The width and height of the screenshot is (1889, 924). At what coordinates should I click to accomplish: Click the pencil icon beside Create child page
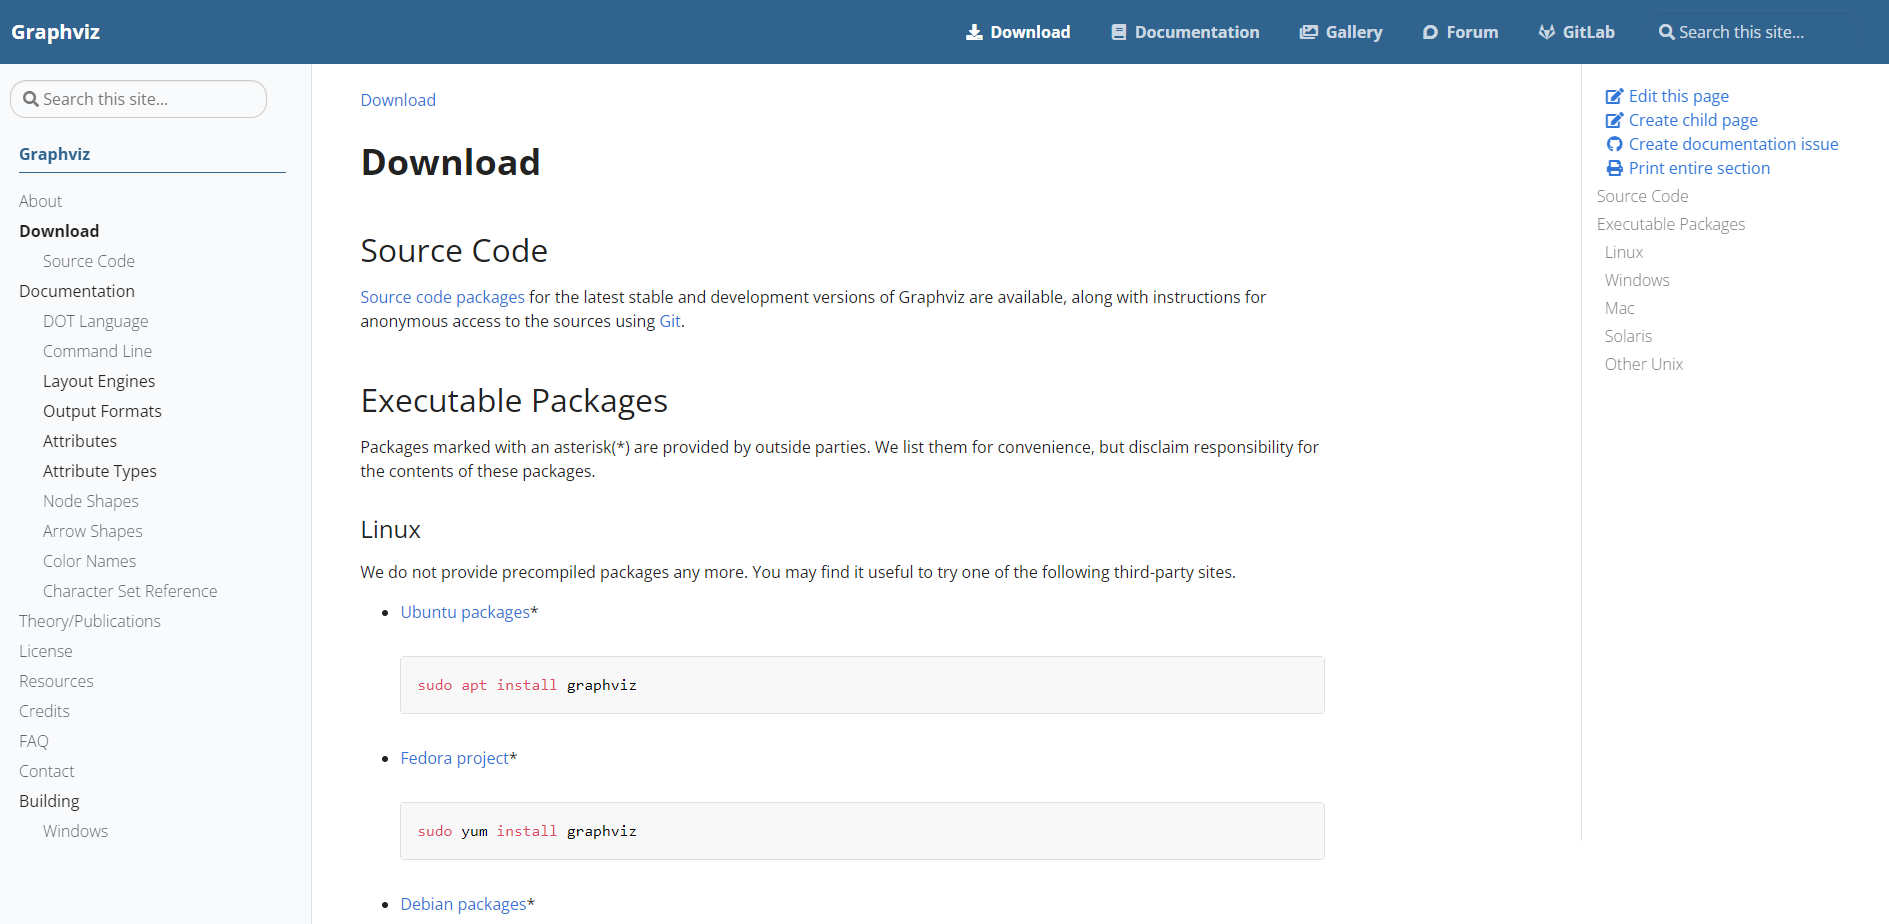[1614, 120]
